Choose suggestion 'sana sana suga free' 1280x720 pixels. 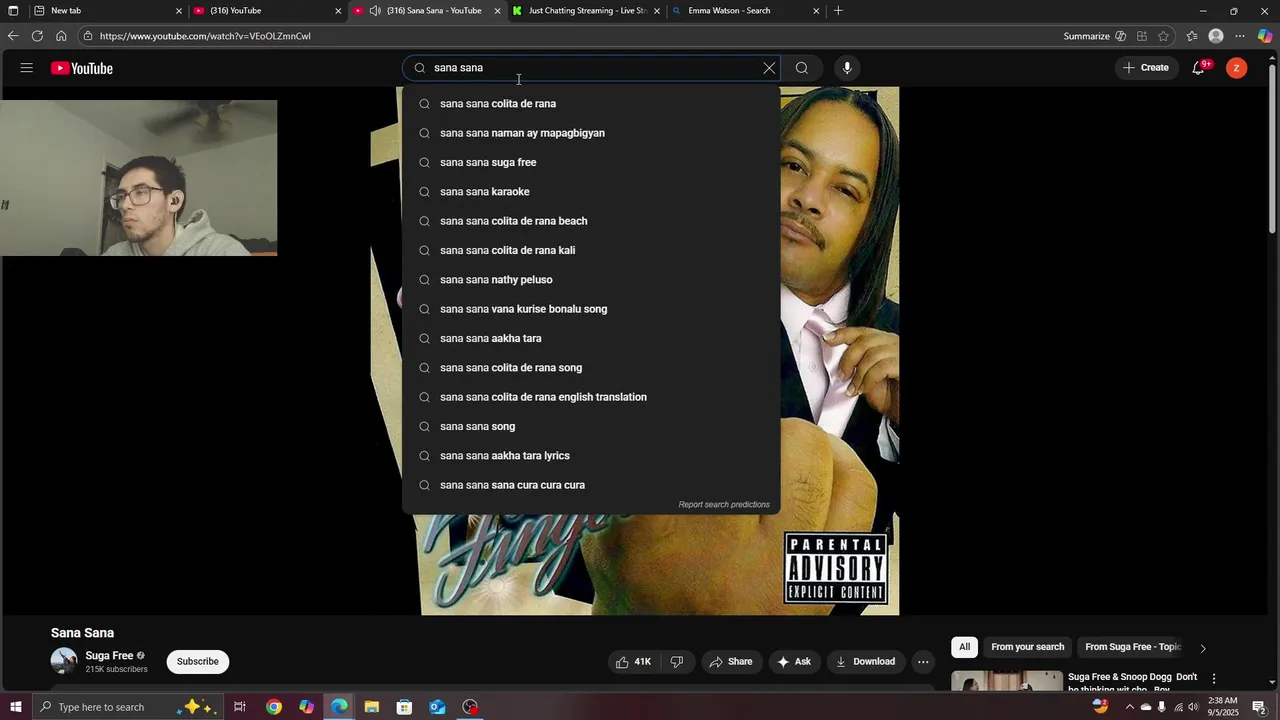click(x=591, y=162)
